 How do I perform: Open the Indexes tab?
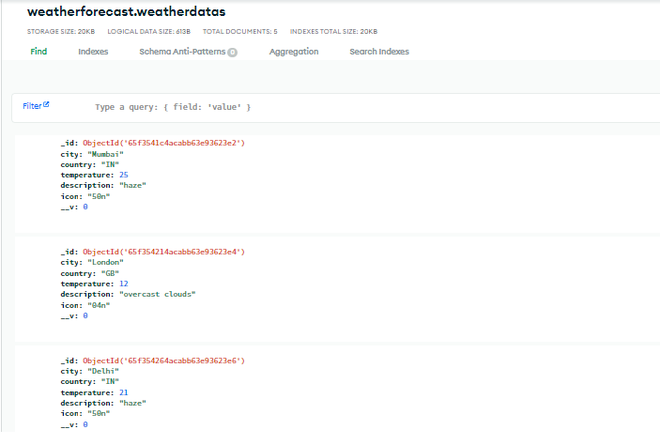coord(93,52)
